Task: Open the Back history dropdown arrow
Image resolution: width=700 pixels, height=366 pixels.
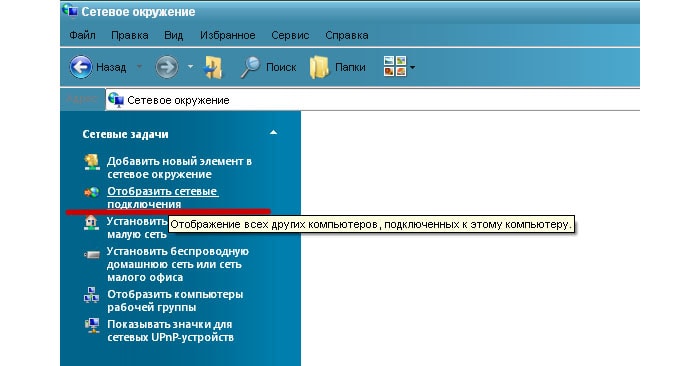Action: (139, 67)
